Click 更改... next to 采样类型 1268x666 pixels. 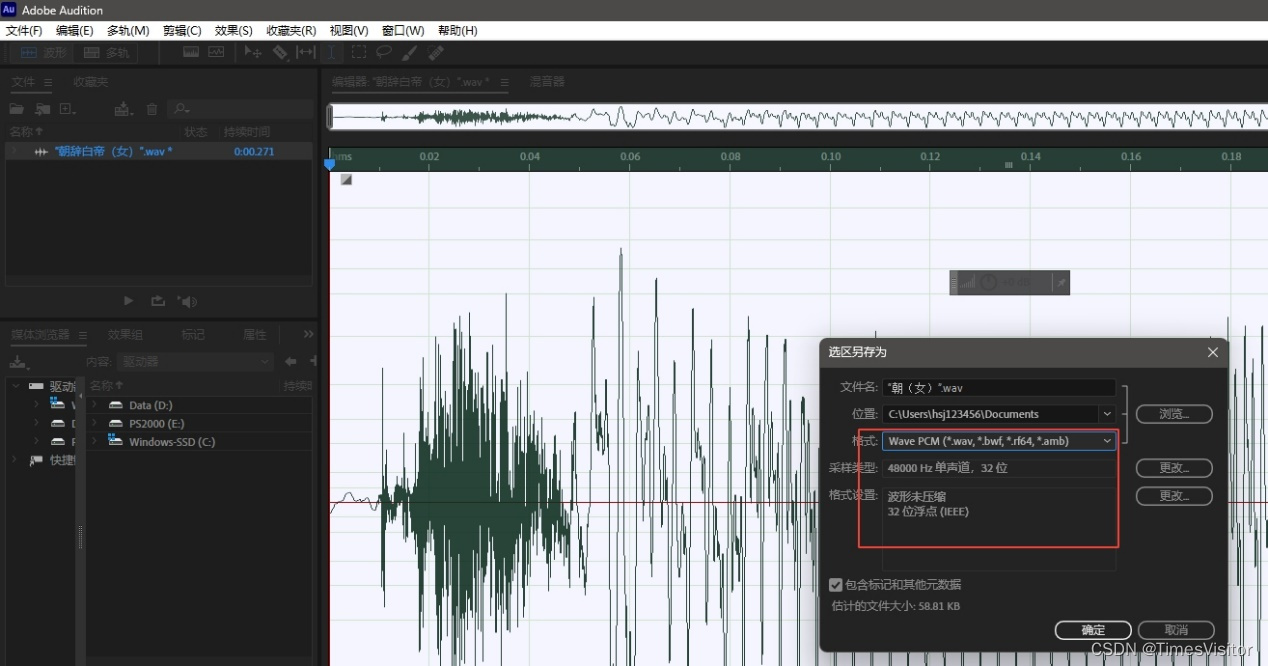pos(1174,468)
